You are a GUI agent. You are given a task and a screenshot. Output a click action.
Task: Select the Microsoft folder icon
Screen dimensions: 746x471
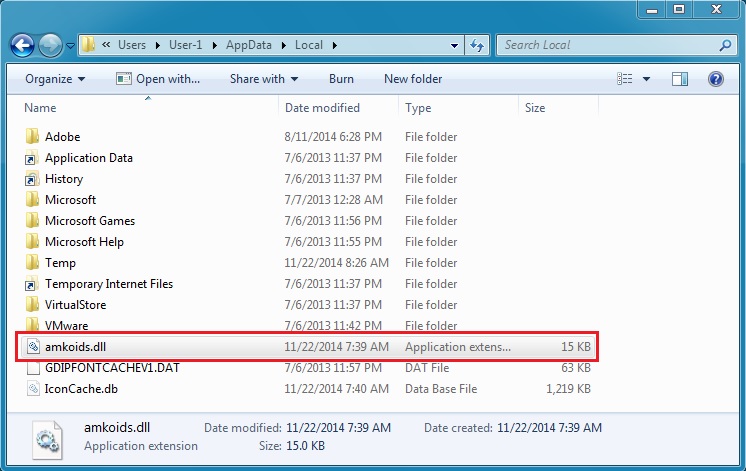pos(32,199)
